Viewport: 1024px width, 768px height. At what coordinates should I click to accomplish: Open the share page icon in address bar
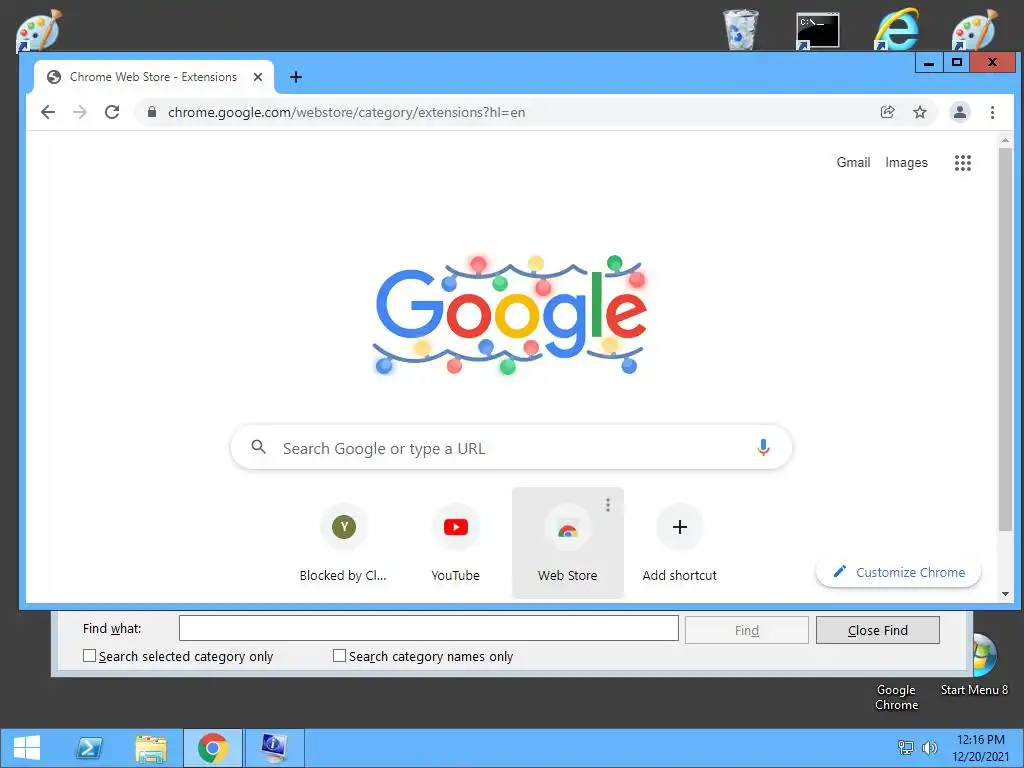point(887,112)
